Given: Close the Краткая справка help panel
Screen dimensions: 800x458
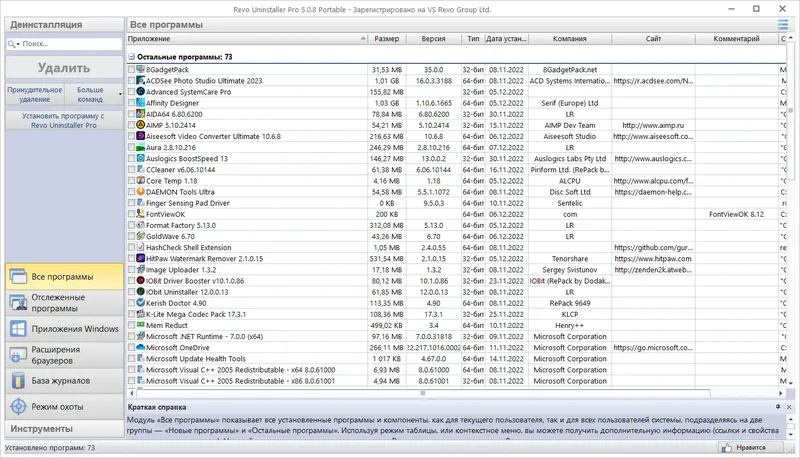Looking at the screenshot, I should 789,407.
